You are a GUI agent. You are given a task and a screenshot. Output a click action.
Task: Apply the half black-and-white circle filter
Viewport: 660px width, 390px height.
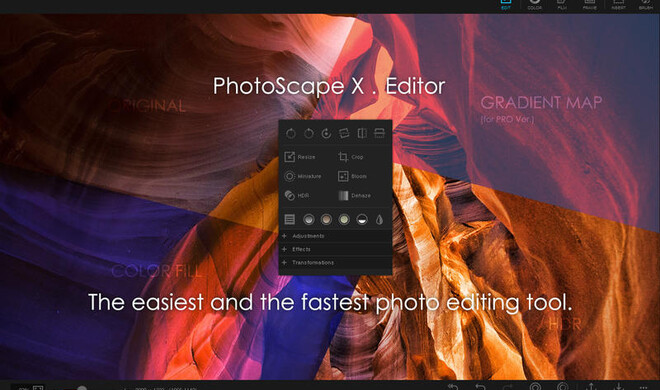362,219
